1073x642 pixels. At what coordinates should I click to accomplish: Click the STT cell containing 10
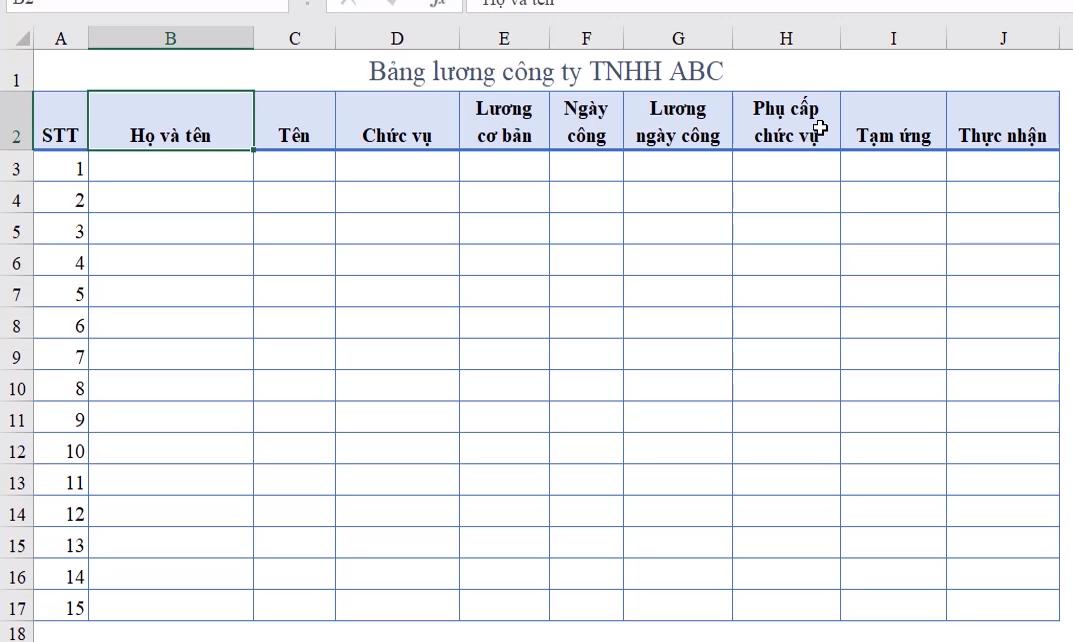click(x=61, y=449)
